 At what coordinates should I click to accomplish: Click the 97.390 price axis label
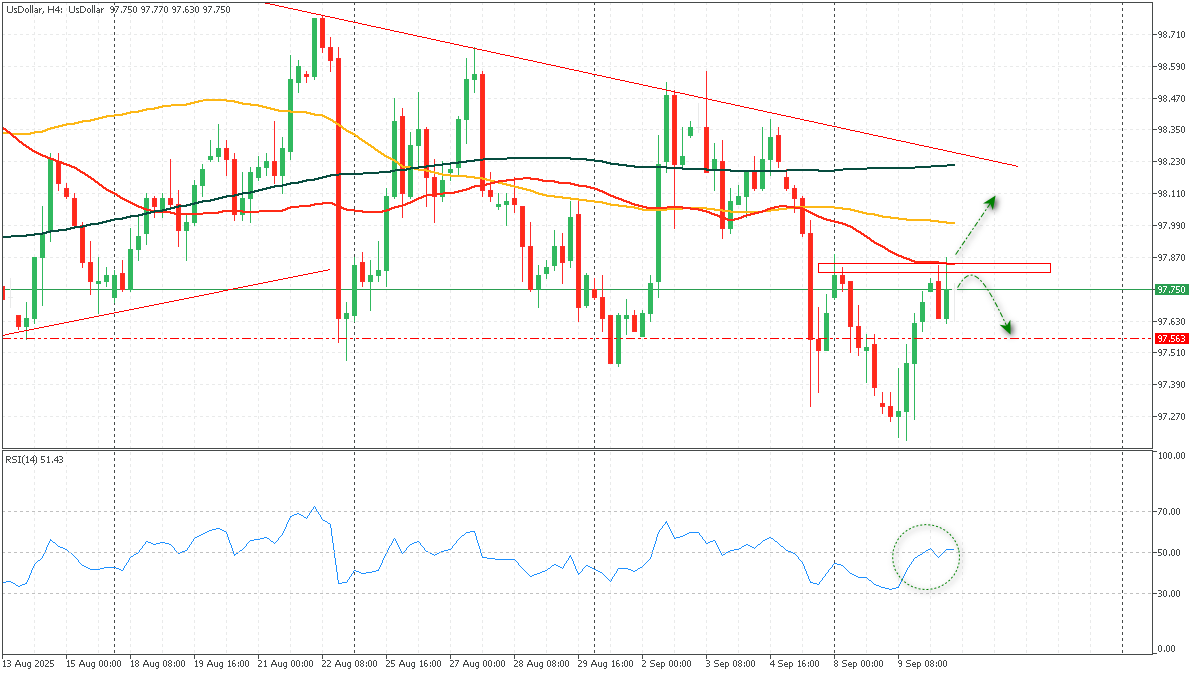tap(1170, 384)
